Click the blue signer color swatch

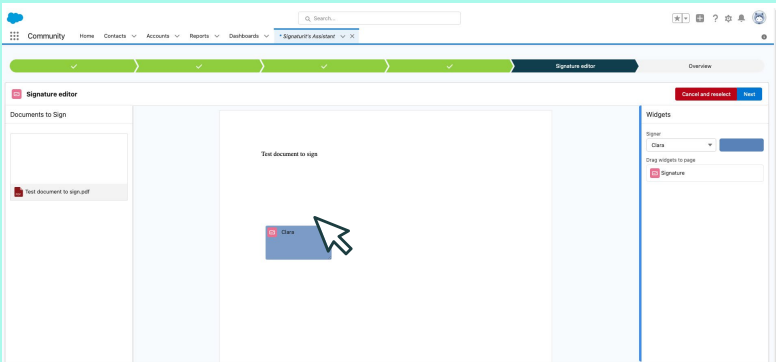point(741,145)
